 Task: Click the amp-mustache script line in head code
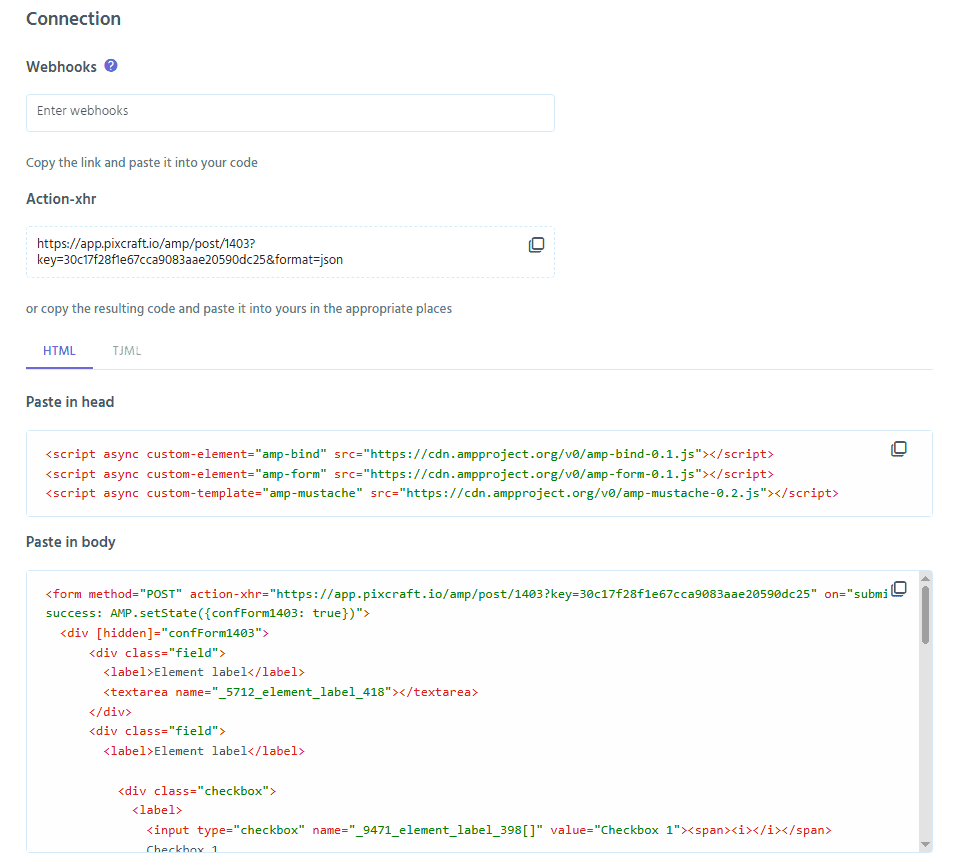coord(441,493)
